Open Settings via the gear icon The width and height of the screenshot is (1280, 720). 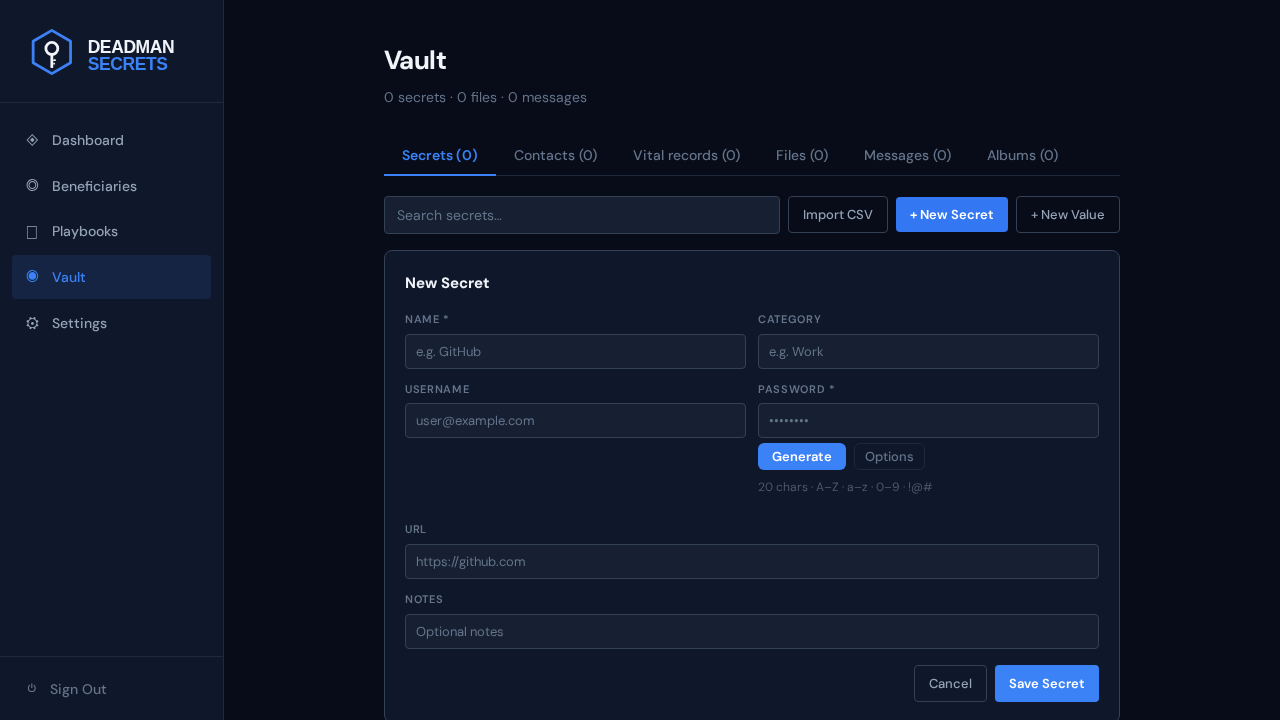coord(32,323)
